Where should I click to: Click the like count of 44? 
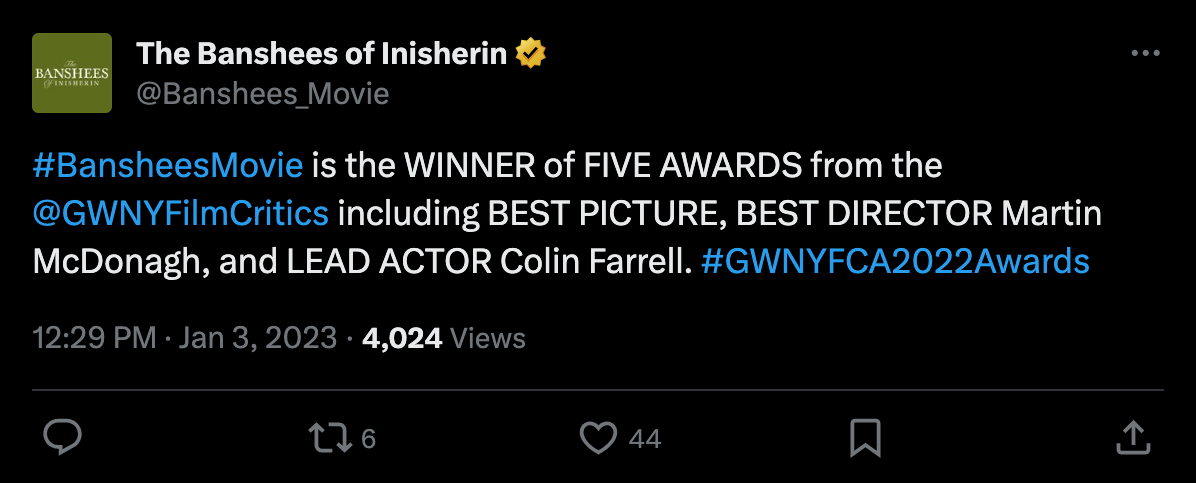tap(645, 438)
